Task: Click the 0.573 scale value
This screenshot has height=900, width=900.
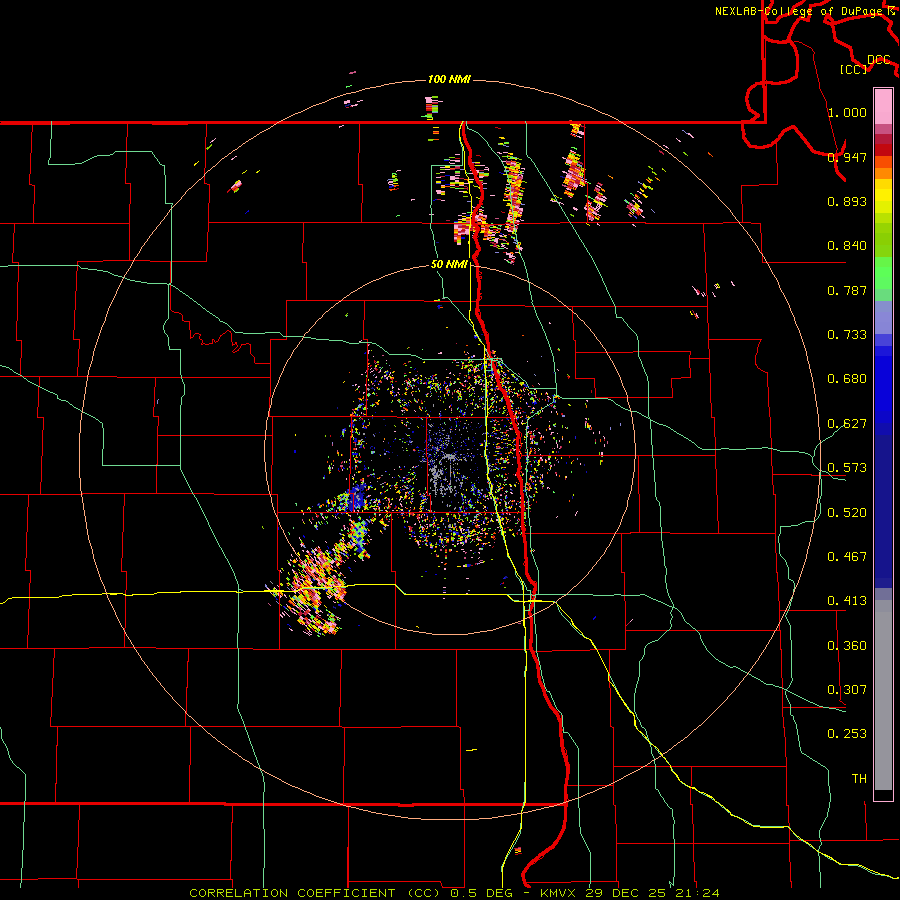Action: (x=847, y=468)
